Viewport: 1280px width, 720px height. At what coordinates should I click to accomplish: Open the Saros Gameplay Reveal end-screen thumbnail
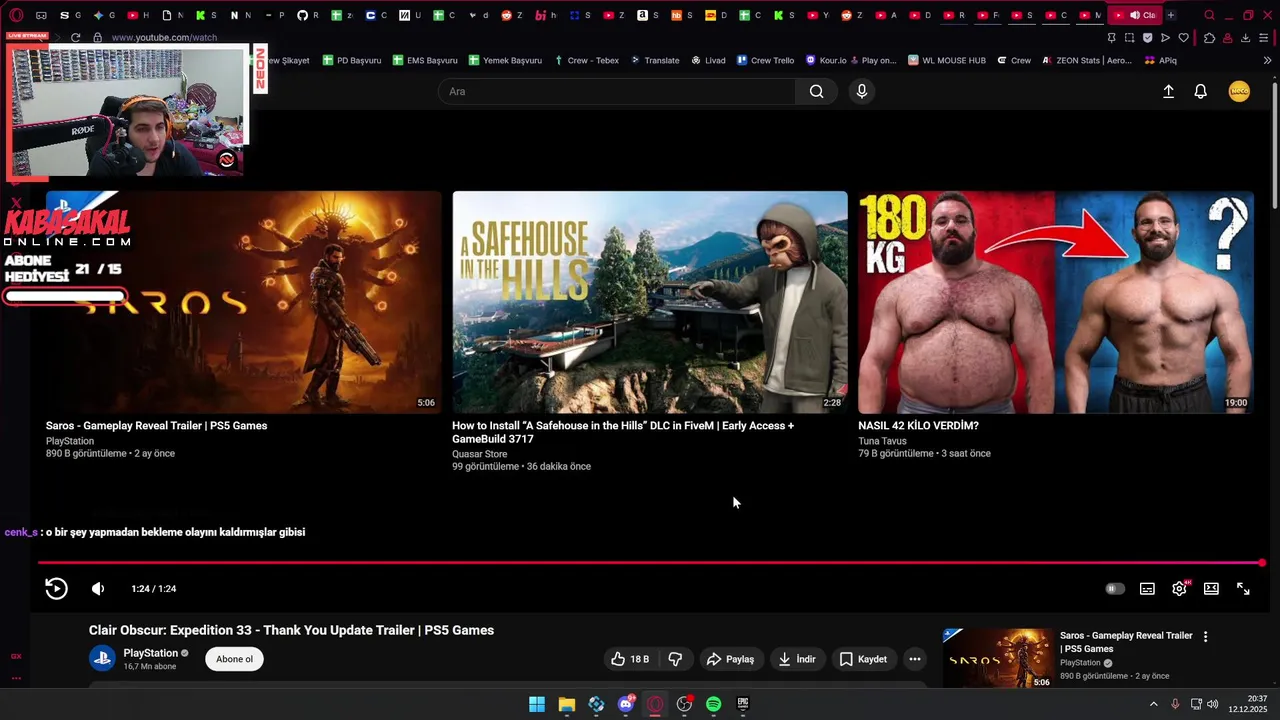point(244,302)
